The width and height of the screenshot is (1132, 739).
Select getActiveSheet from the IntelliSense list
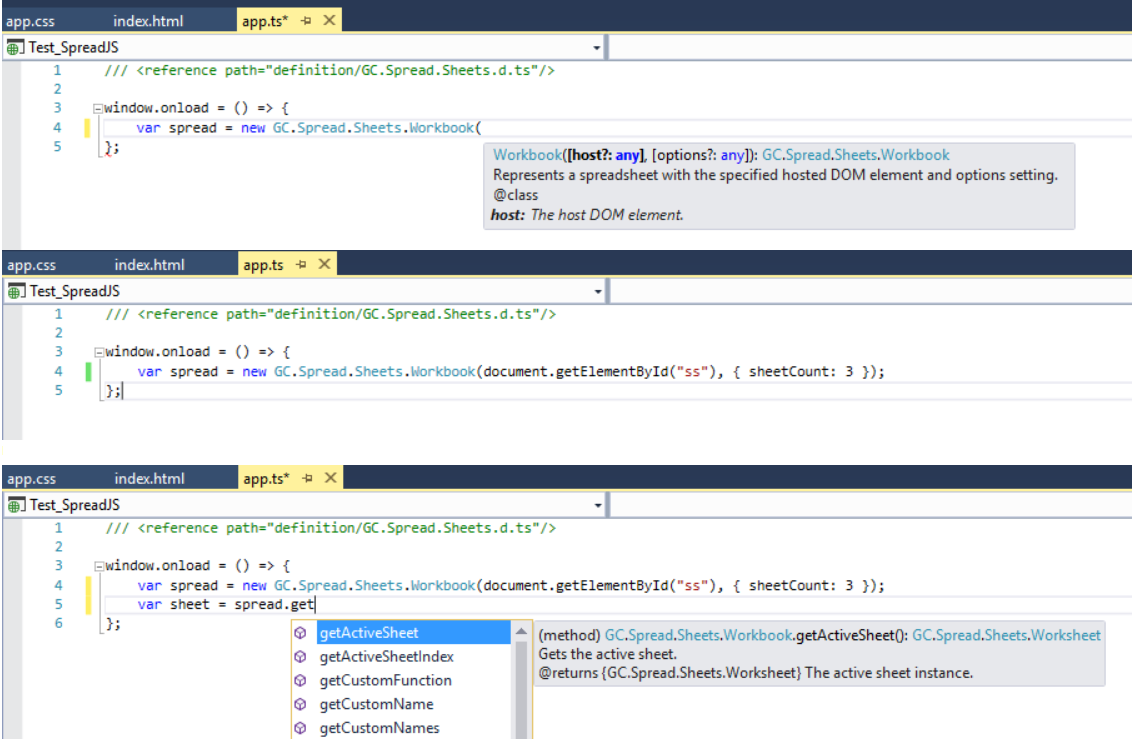[368, 633]
